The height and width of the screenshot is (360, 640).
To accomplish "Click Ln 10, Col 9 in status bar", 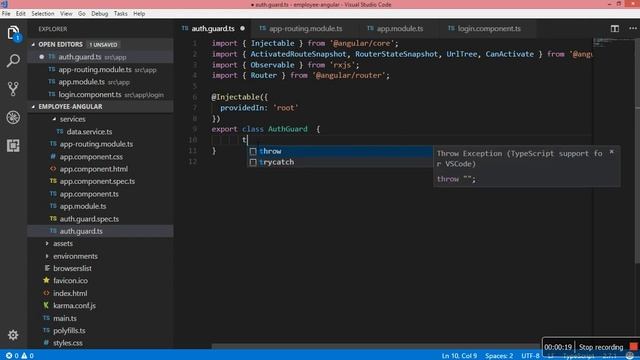I will 459,356.
